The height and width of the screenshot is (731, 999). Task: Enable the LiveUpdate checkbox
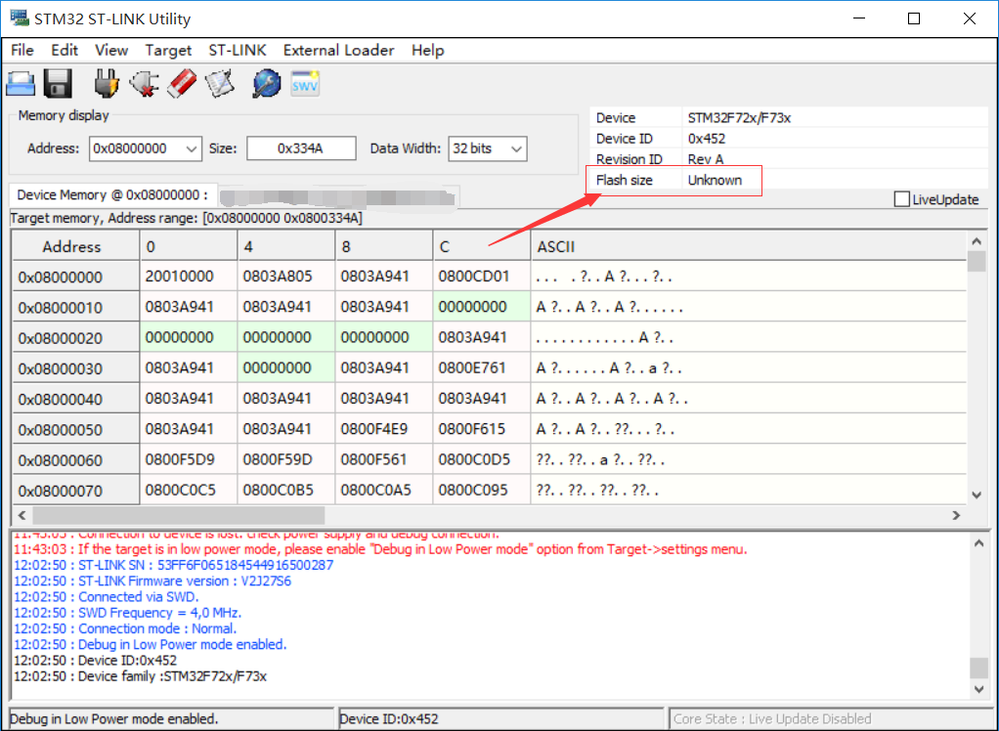point(902,199)
